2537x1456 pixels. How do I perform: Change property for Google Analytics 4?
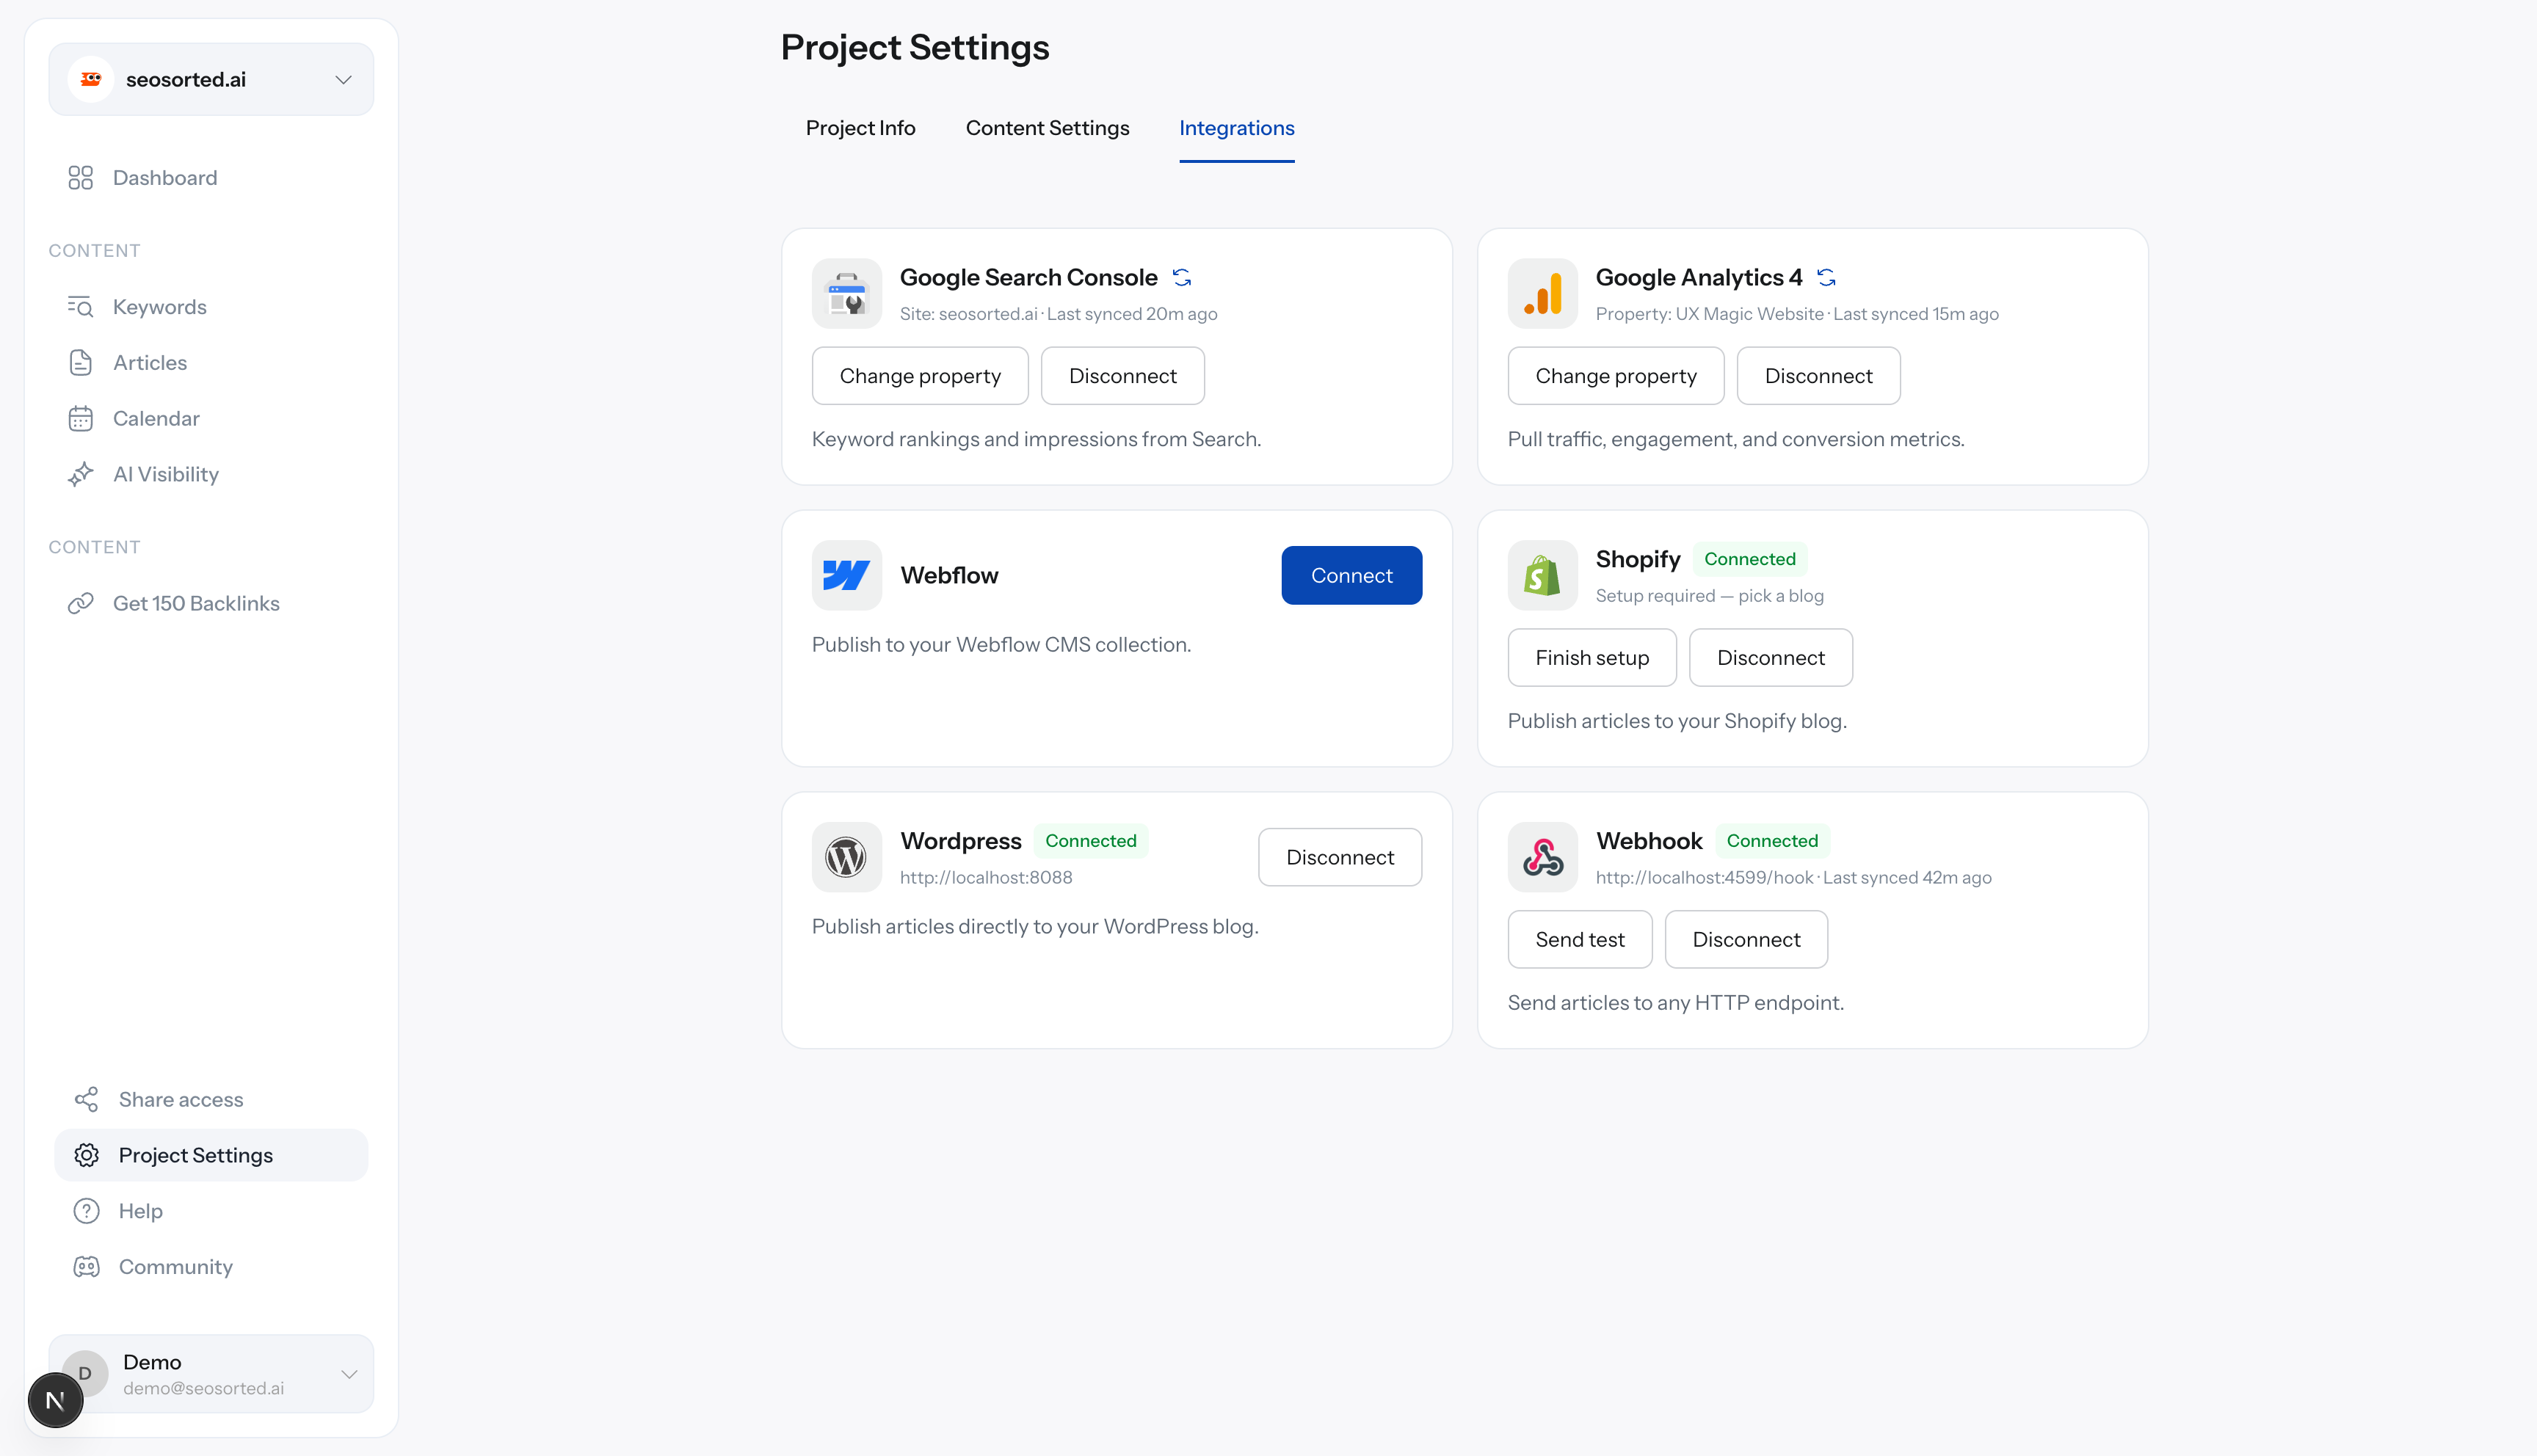coord(1616,376)
